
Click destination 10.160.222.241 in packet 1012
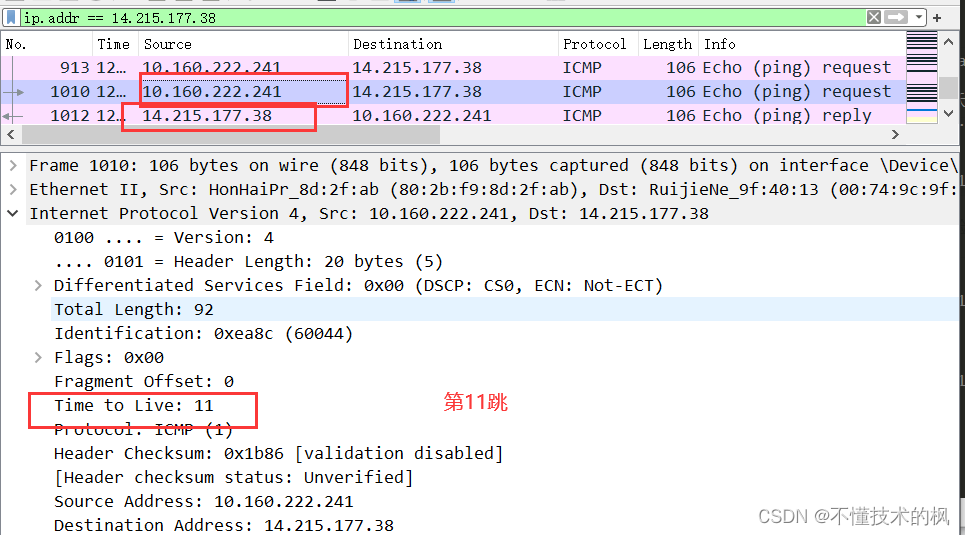click(x=422, y=116)
